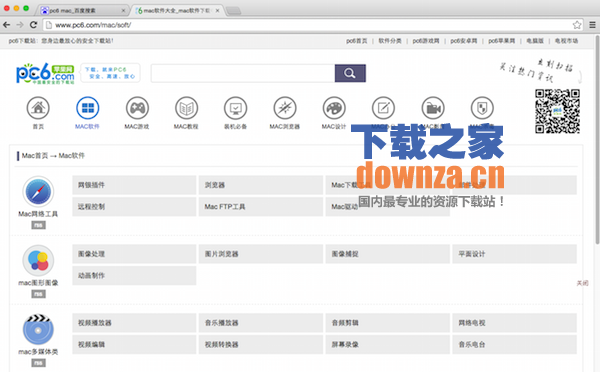The width and height of the screenshot is (600, 372).
Task: Open the 平面设计 category
Action: [514, 254]
